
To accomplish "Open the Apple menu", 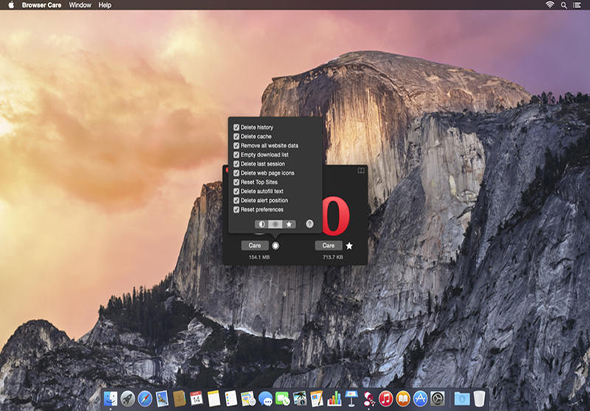I will (x=11, y=5).
